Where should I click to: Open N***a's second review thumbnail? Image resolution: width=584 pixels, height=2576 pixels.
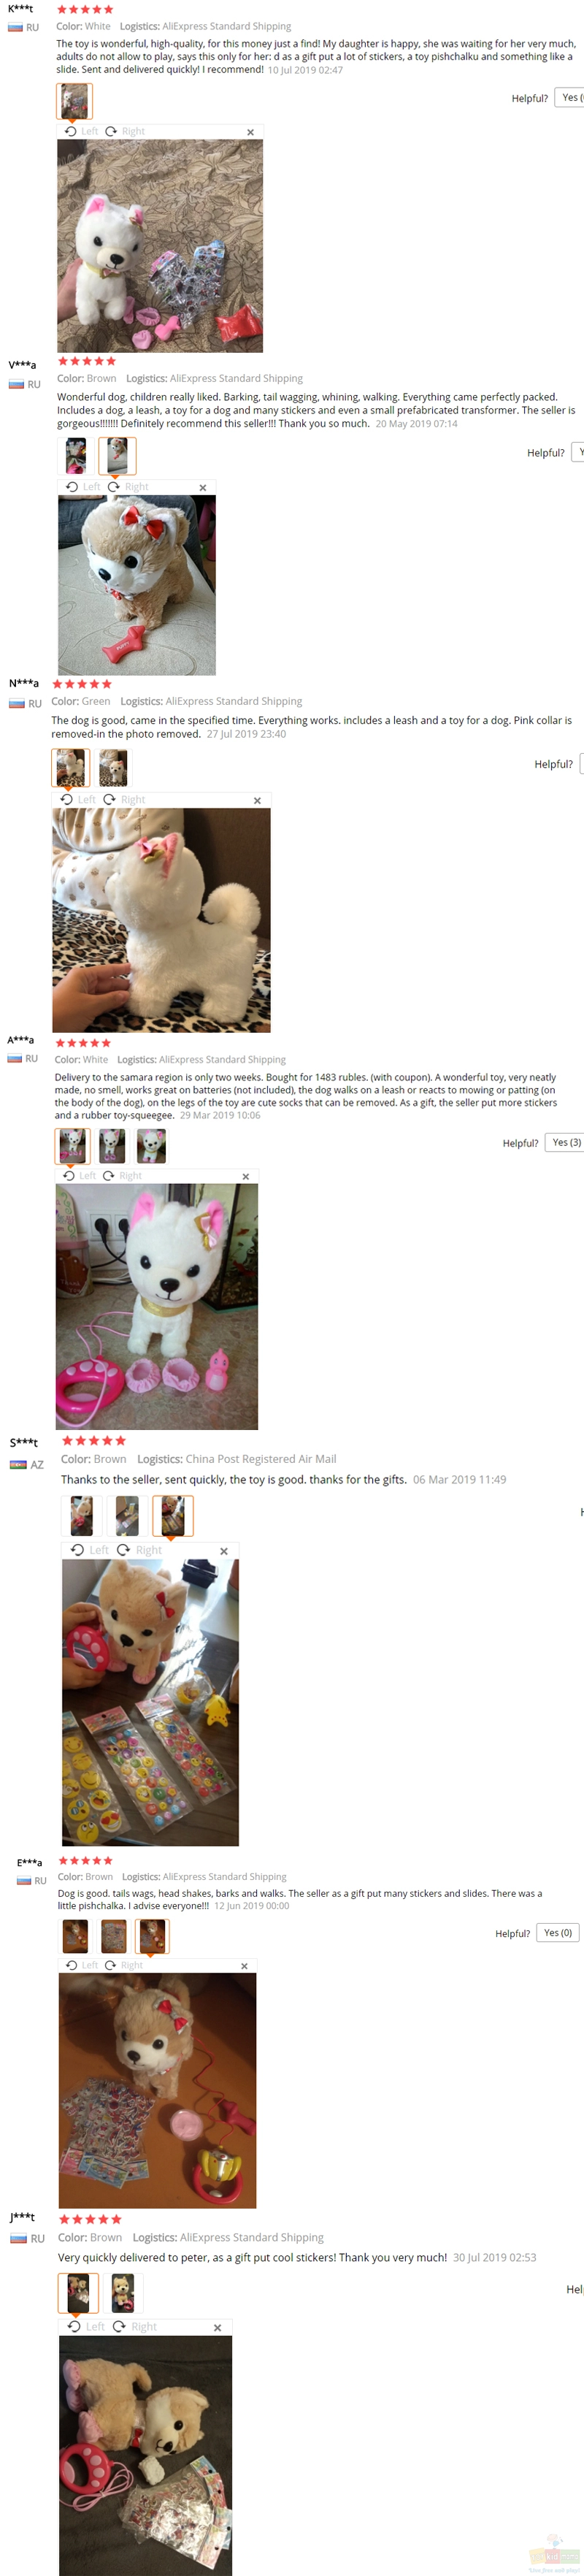[113, 768]
